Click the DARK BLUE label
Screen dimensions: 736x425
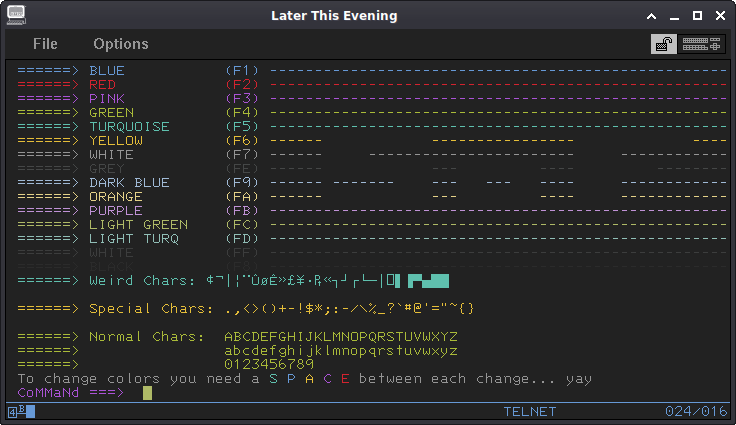coord(130,183)
